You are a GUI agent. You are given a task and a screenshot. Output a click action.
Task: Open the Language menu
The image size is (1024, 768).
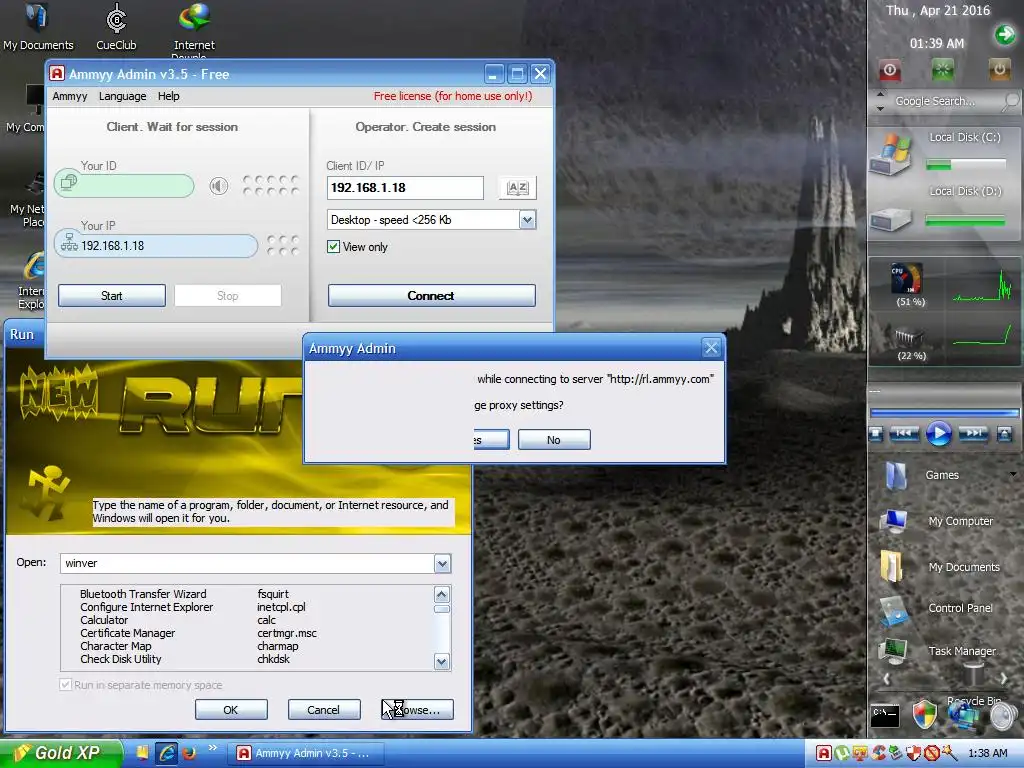[123, 96]
